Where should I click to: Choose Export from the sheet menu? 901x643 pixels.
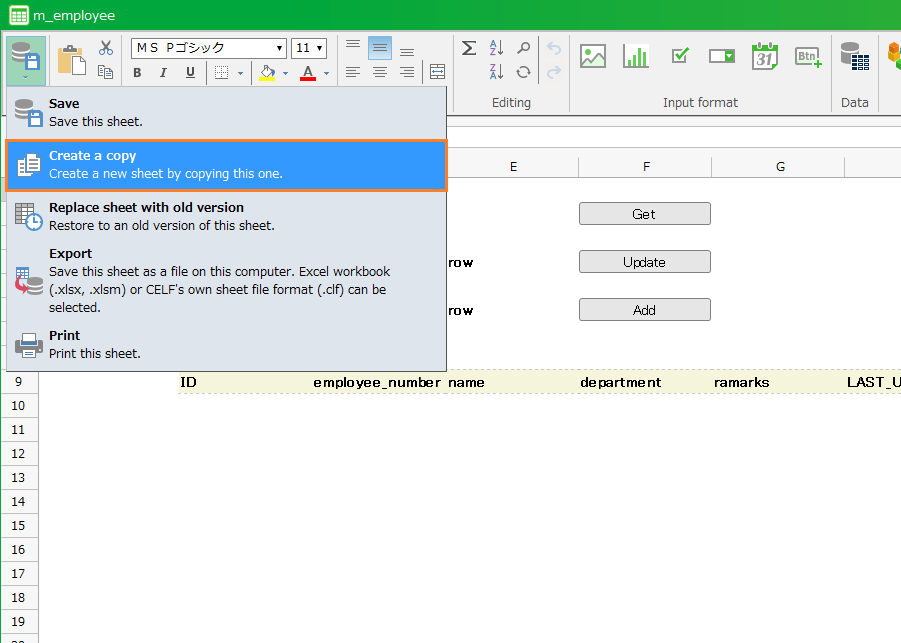(226, 280)
